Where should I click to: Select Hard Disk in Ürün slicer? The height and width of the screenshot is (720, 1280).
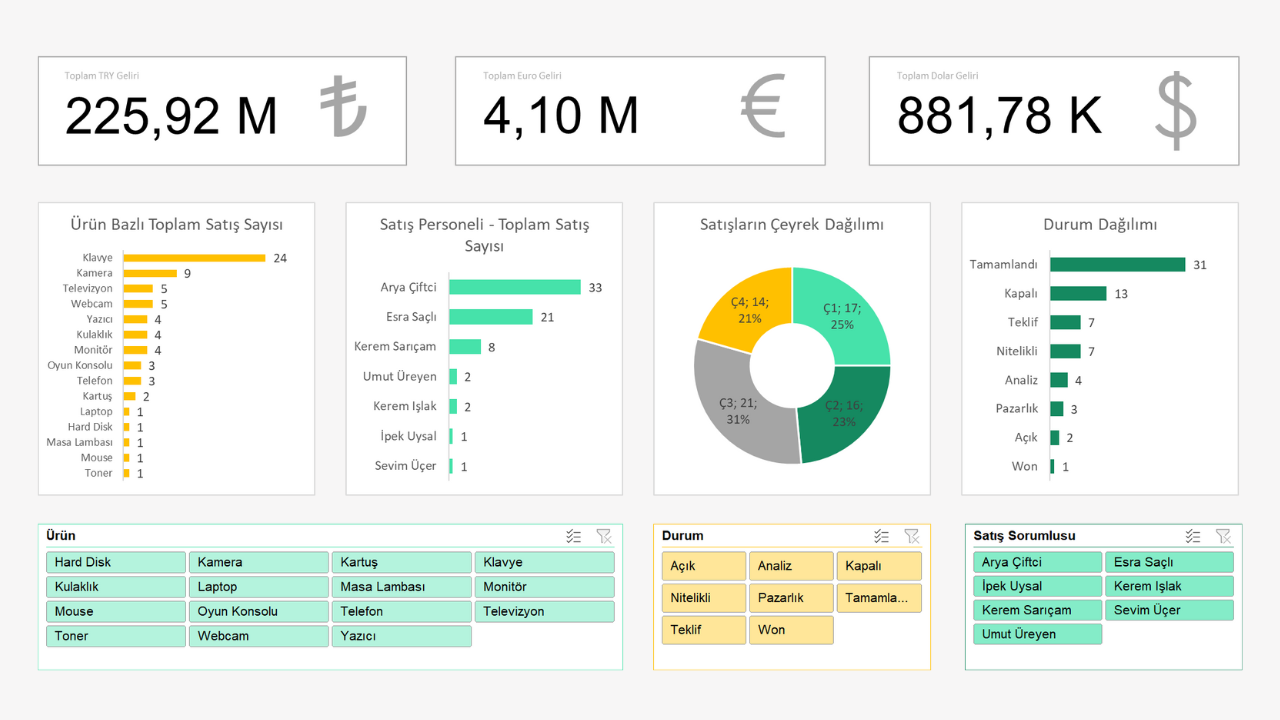(x=116, y=562)
